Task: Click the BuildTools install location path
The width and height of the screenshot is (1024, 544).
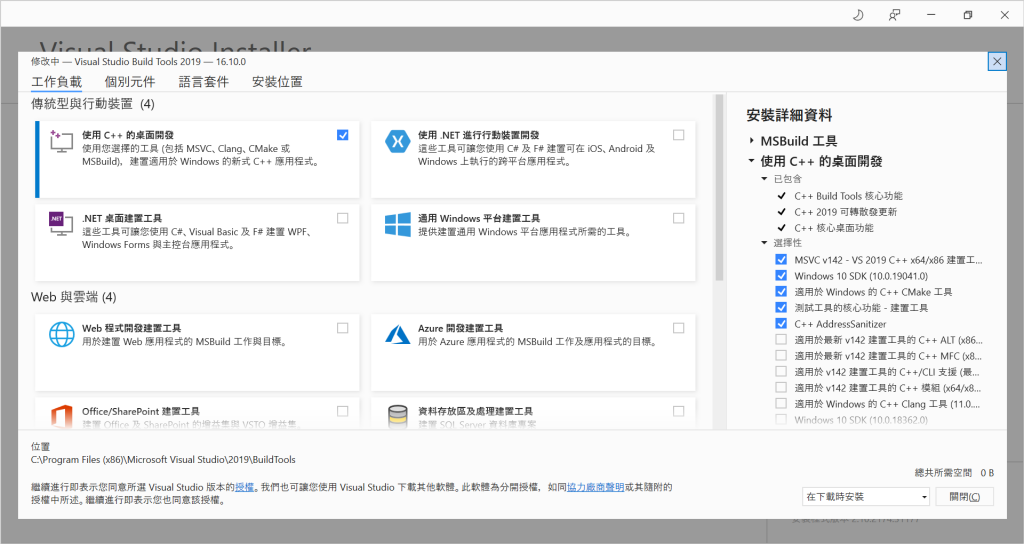Action: point(163,460)
